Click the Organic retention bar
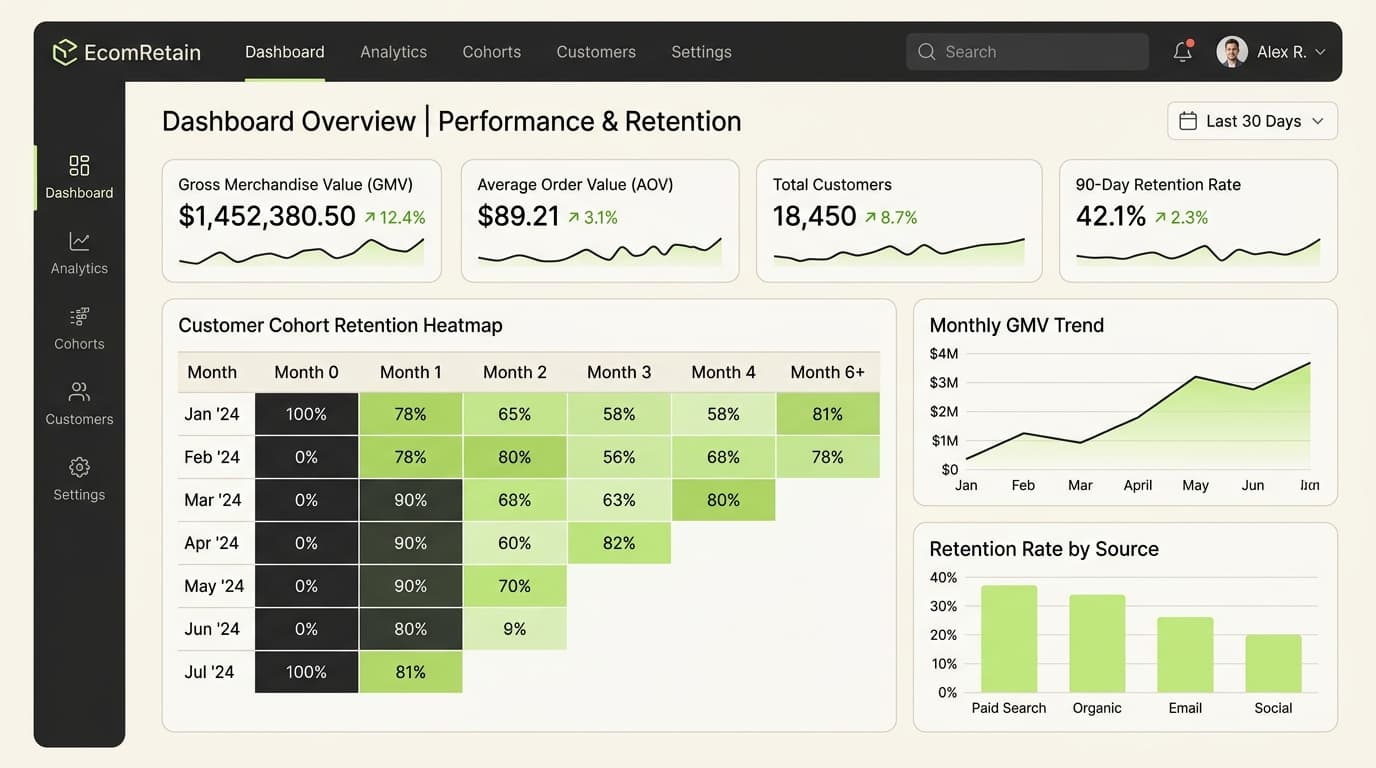This screenshot has height=768, width=1376. [x=1097, y=644]
